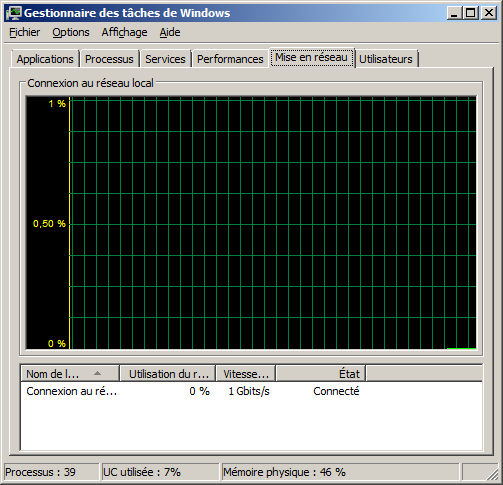The width and height of the screenshot is (503, 485).
Task: Sort by the État column header
Action: pos(321,374)
